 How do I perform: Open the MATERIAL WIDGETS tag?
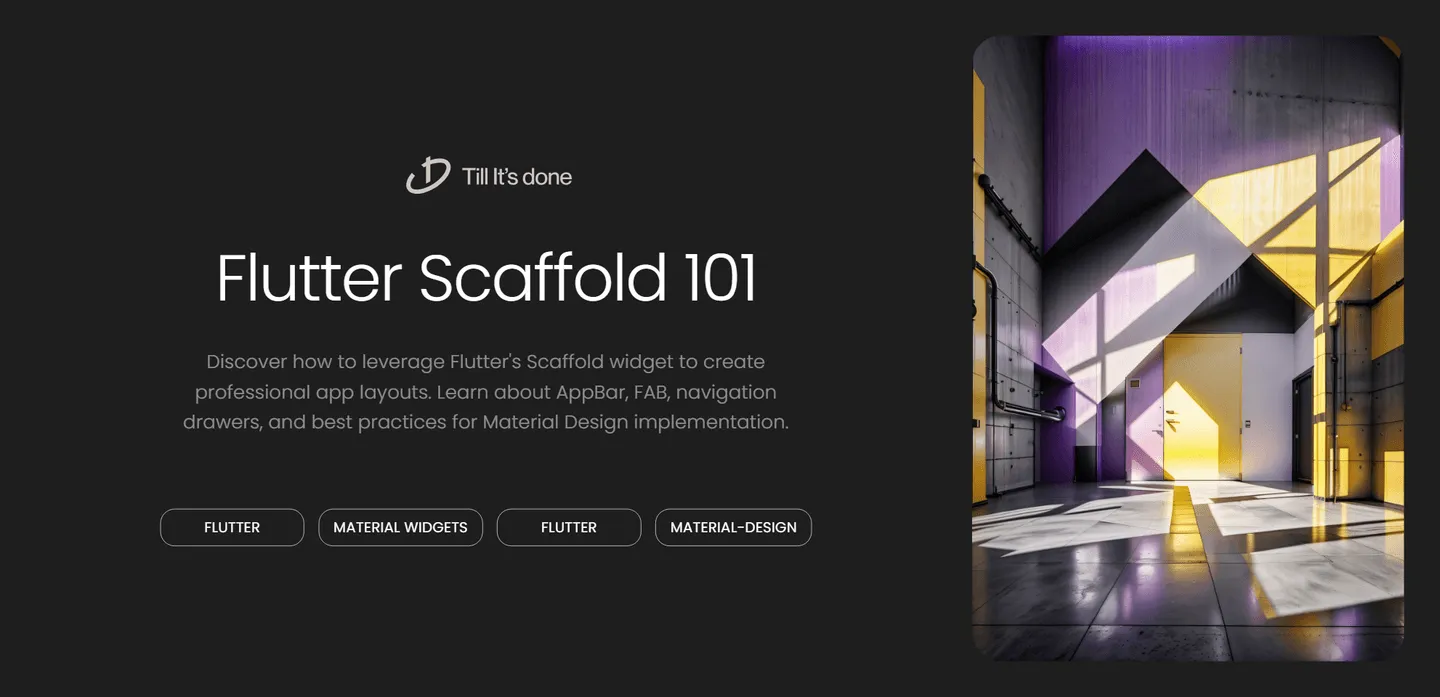coord(400,527)
